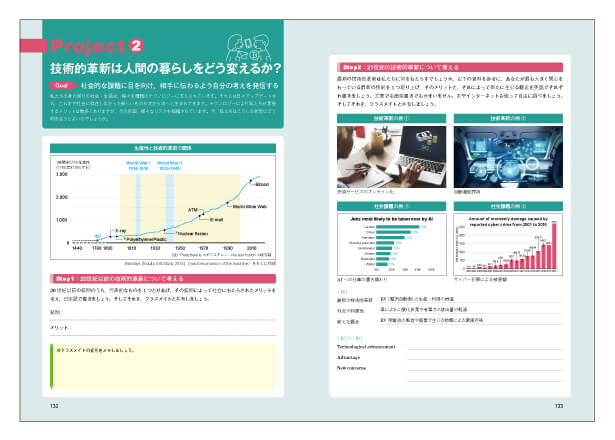
Task: Click the "World War I" label on chart
Action: [138, 165]
